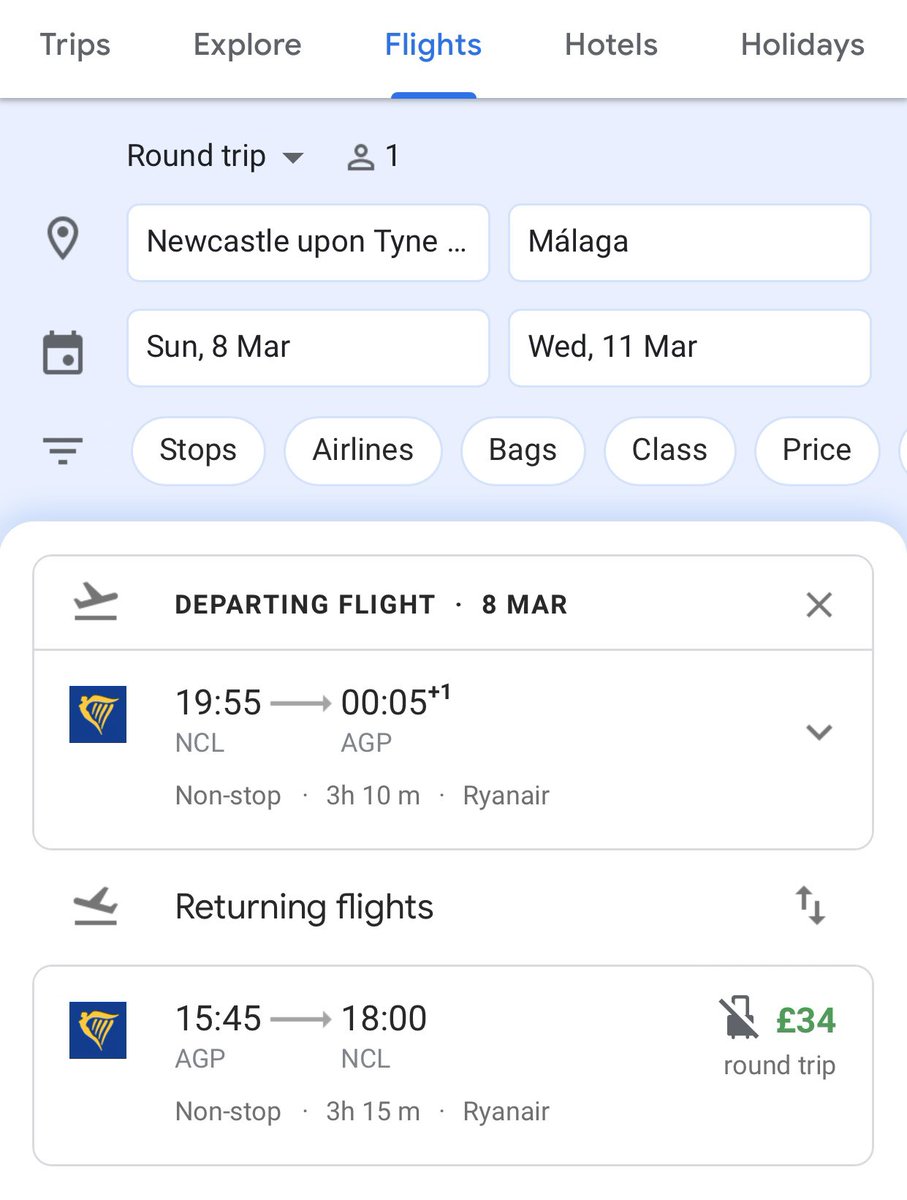Open all filters slider icon
Image resolution: width=907 pixels, height=1200 pixels.
click(x=63, y=451)
